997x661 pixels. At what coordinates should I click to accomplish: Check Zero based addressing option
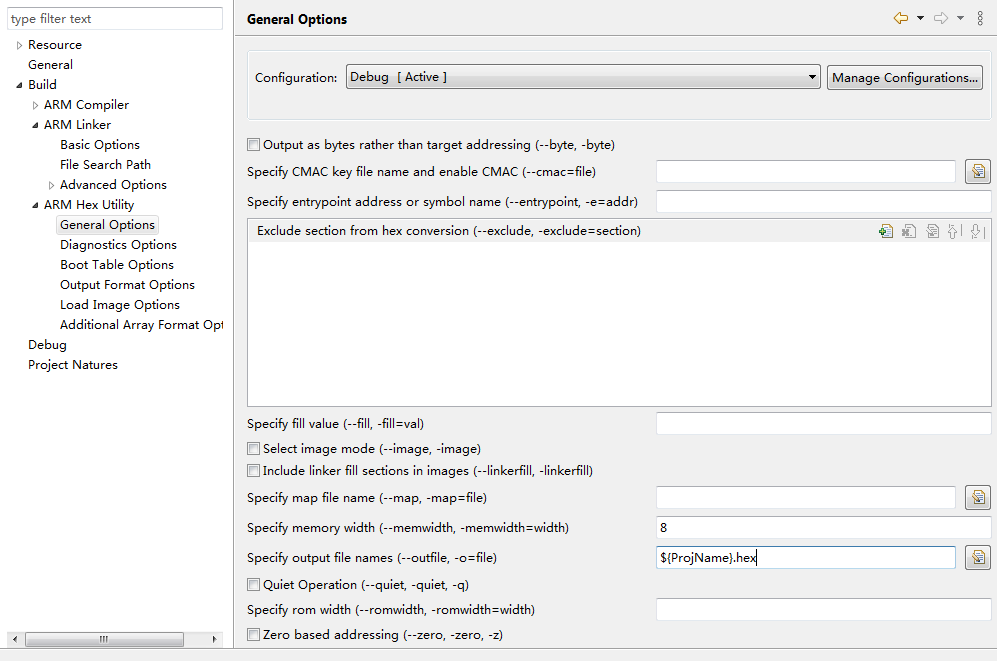tap(254, 634)
